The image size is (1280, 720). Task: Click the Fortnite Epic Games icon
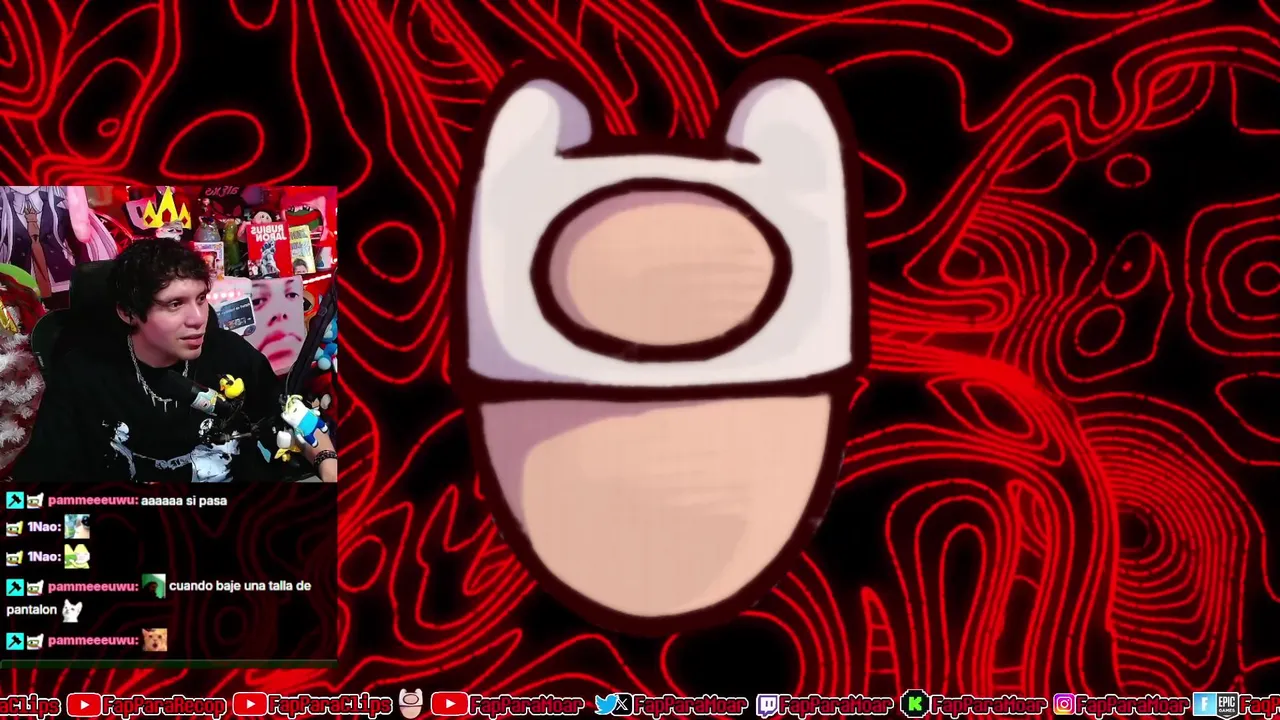(1214, 705)
